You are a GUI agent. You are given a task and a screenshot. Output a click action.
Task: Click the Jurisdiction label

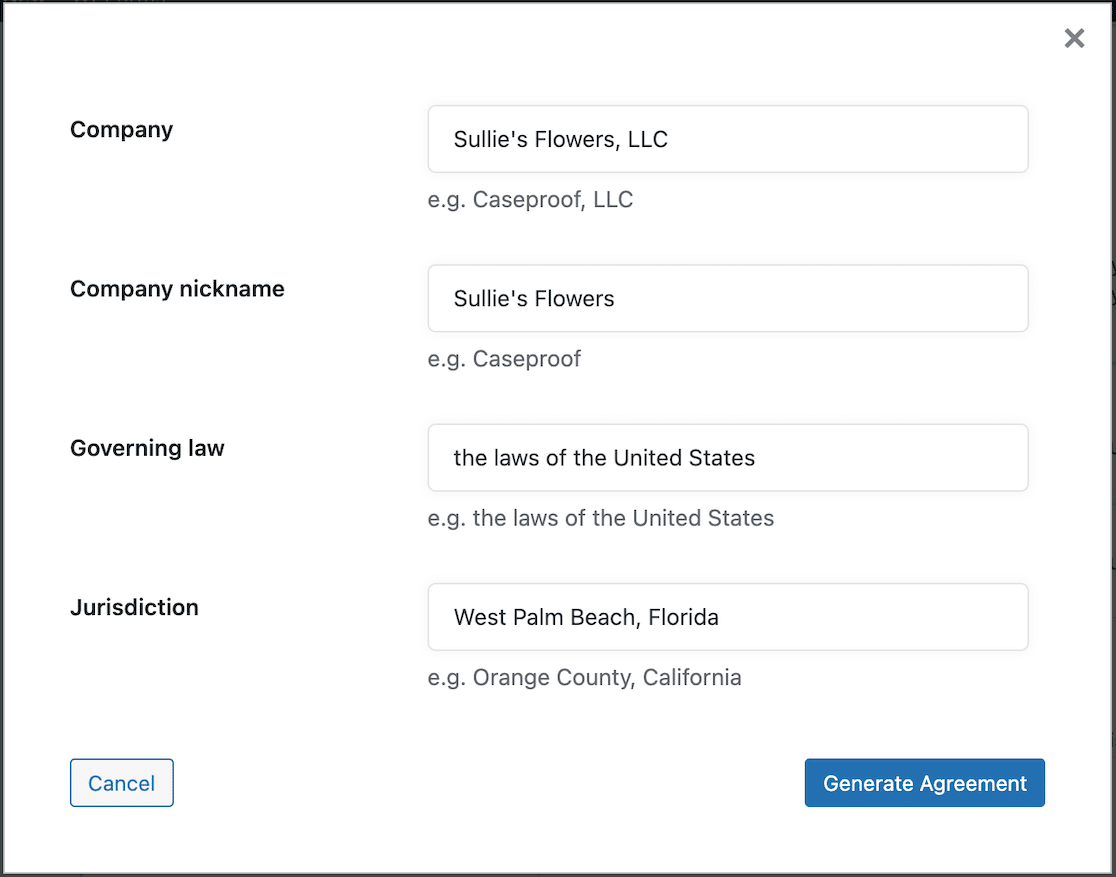tap(134, 607)
